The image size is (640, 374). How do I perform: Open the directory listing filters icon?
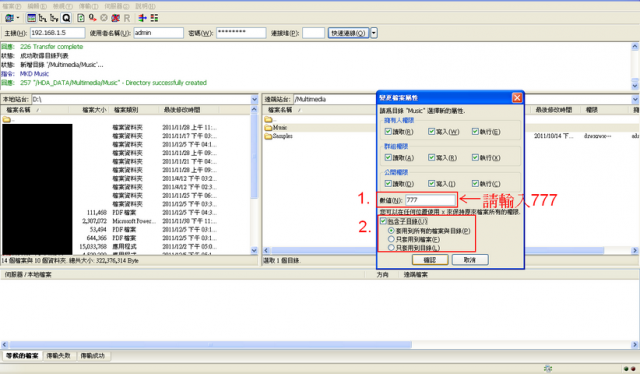(x=142, y=18)
